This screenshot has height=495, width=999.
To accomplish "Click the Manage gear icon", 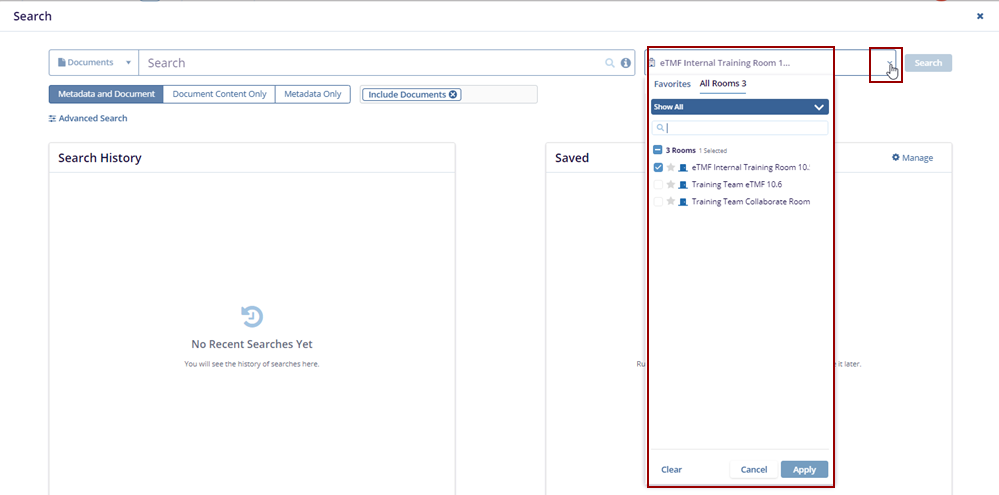I will [896, 158].
